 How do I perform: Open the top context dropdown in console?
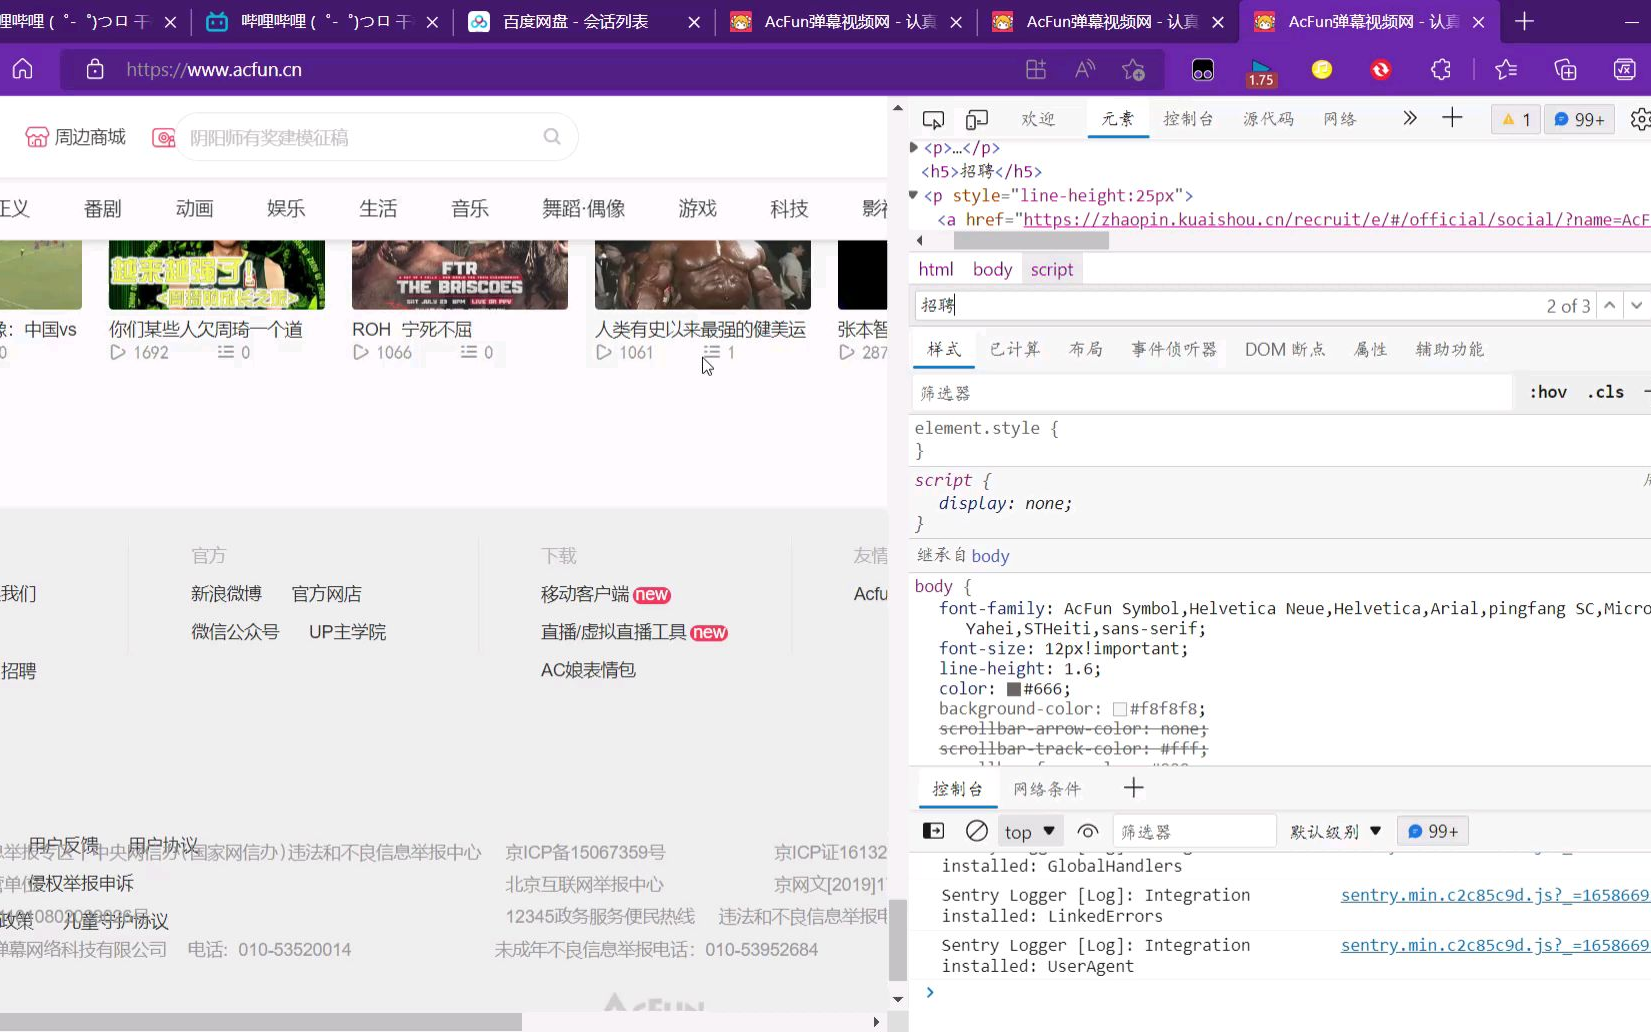1030,832
